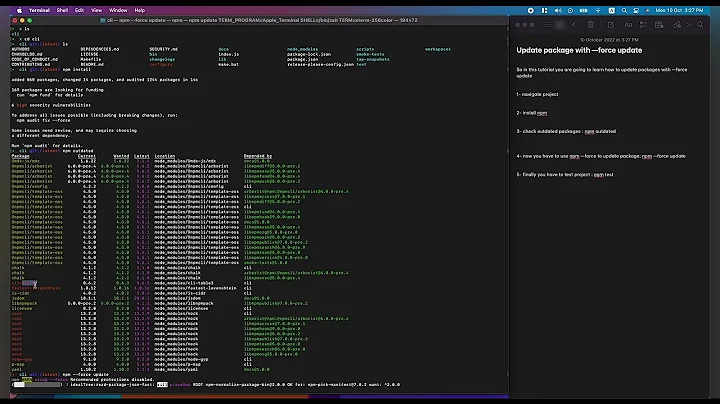Open the Edit menu
The height and width of the screenshot is (404, 720).
79,10
